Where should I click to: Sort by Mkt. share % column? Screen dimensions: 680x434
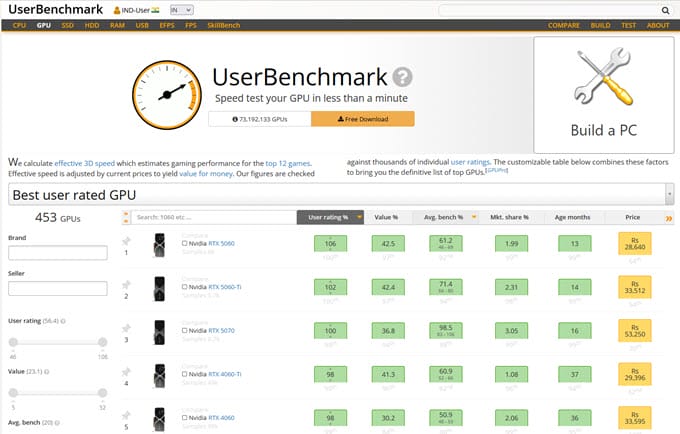510,217
